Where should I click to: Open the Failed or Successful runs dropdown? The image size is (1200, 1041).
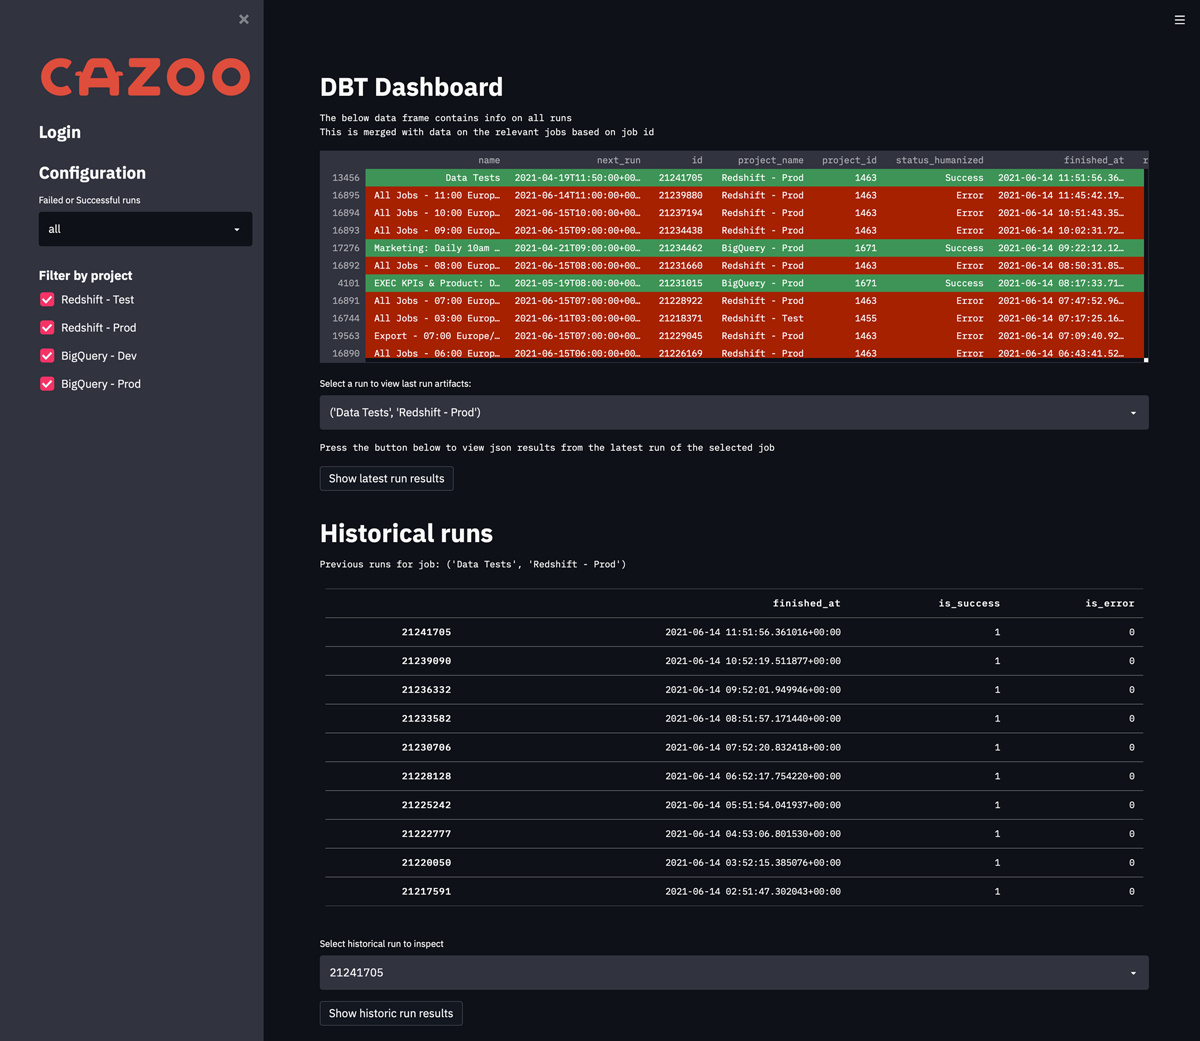click(145, 229)
